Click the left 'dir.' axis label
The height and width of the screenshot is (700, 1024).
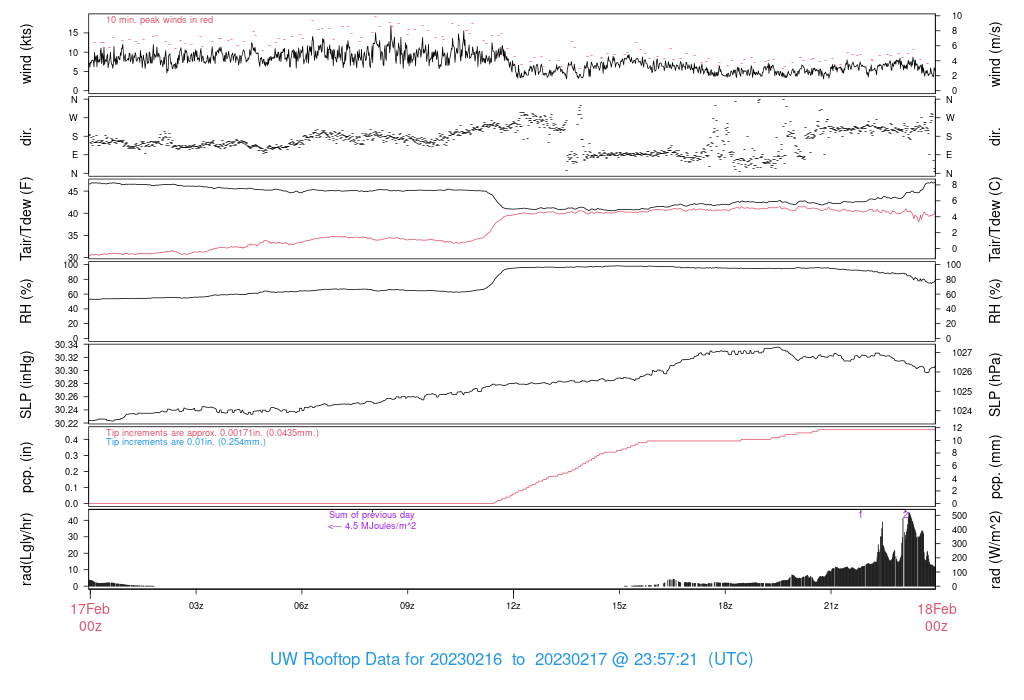pos(26,137)
